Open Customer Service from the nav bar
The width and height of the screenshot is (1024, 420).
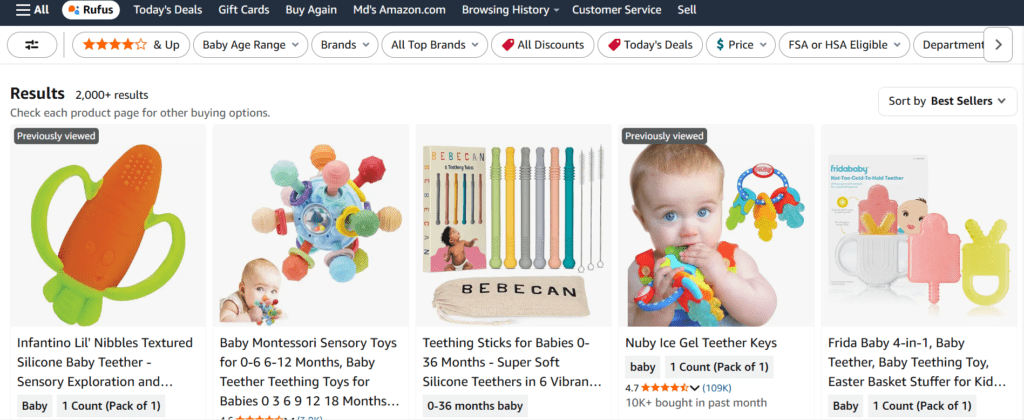click(x=616, y=10)
